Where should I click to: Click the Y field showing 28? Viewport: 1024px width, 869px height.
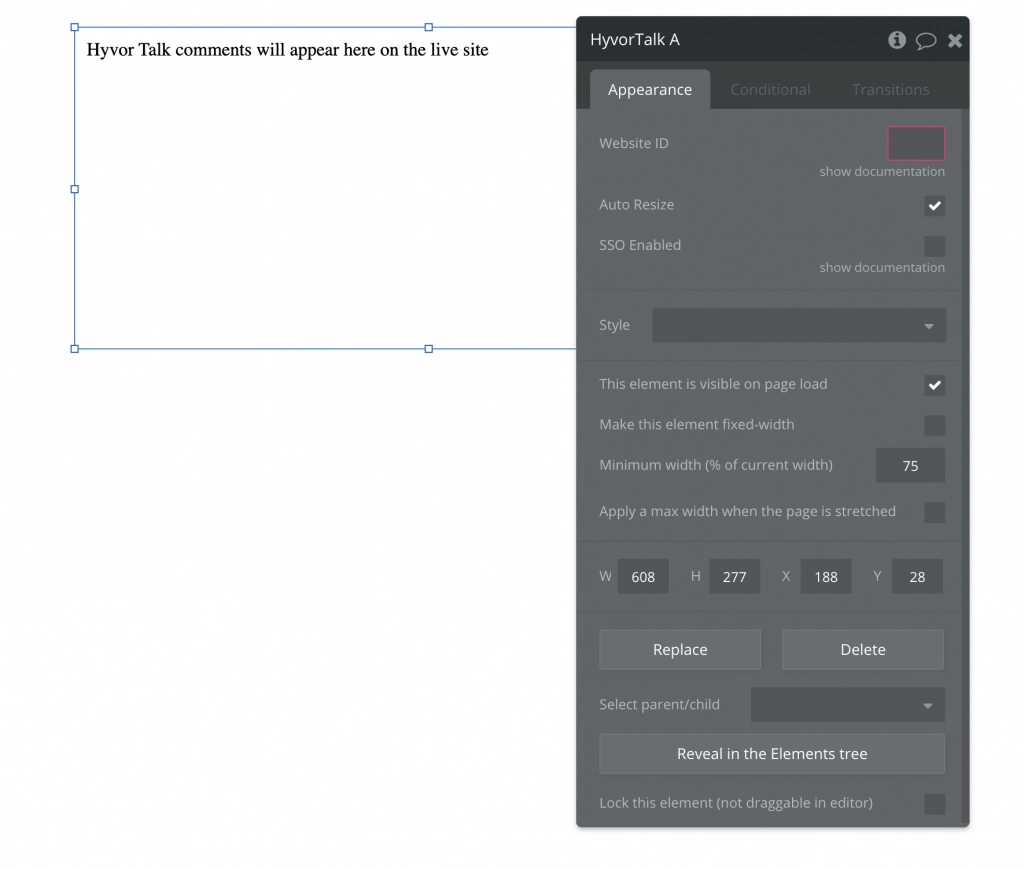coord(917,577)
